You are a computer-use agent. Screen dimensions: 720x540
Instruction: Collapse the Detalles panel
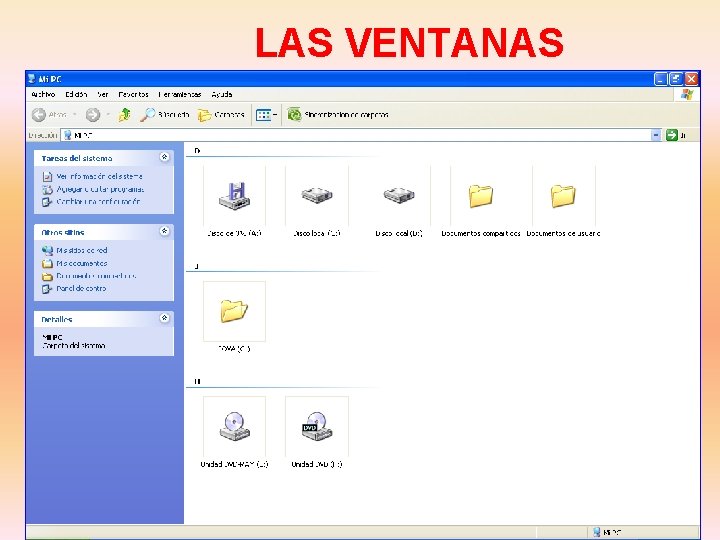[164, 318]
